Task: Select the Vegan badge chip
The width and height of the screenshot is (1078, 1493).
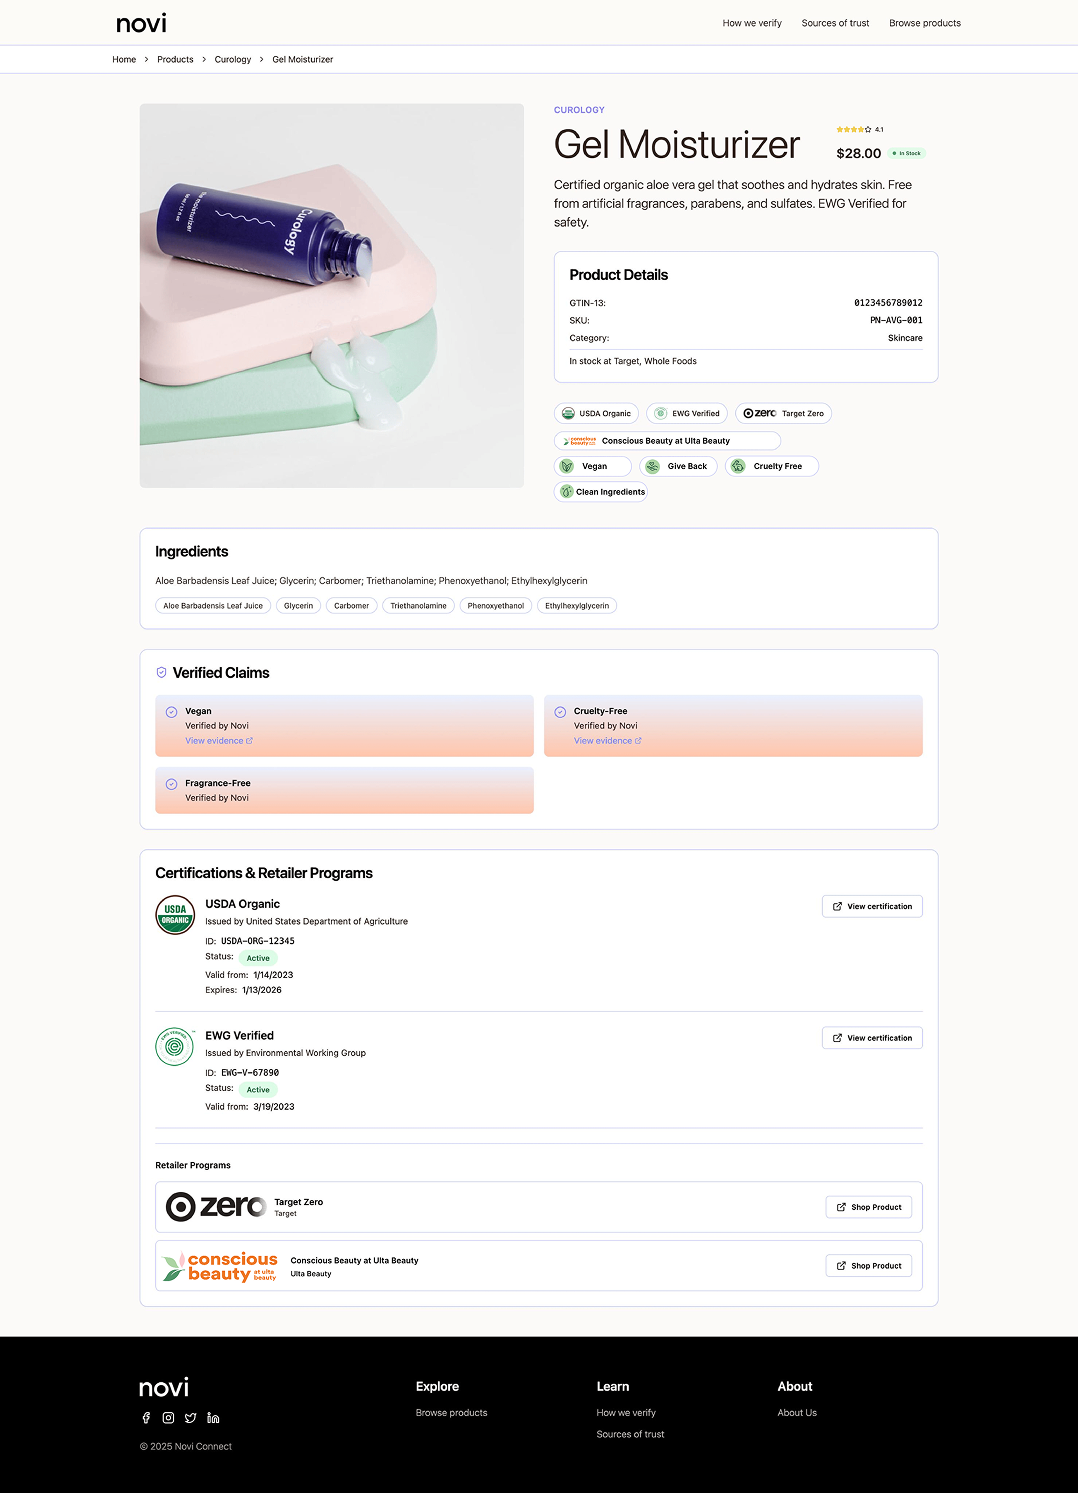Action: [593, 466]
